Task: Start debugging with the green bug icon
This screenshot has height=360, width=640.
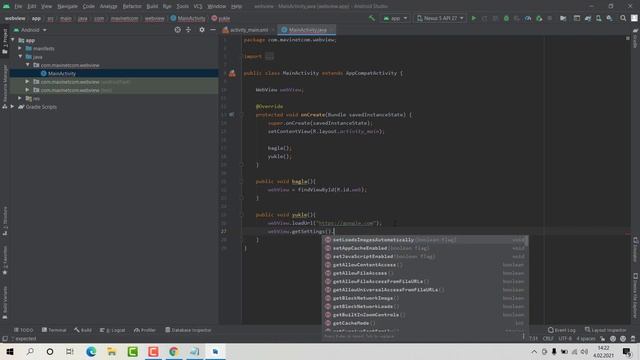Action: (506, 18)
